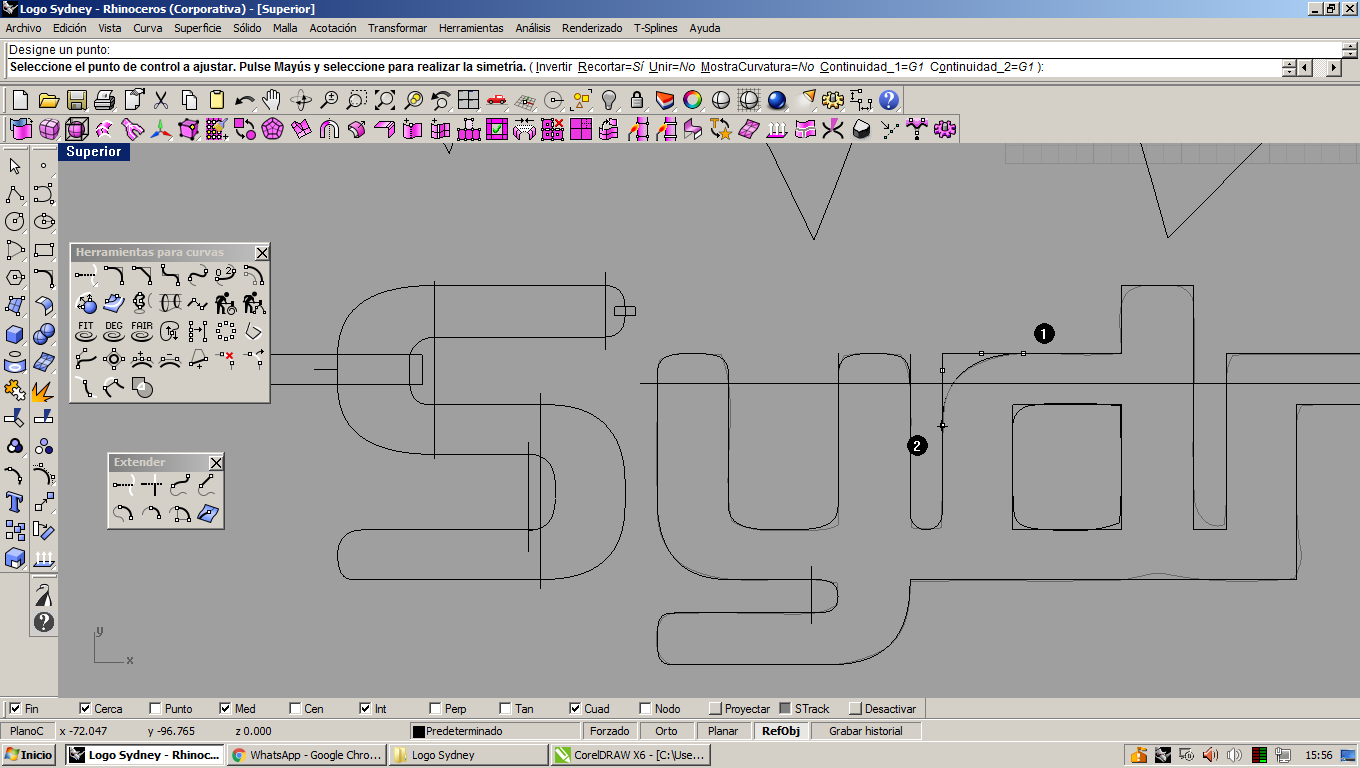Image resolution: width=1360 pixels, height=768 pixels.
Task: Open the Predeterminado layer selector in status bar
Action: coord(495,731)
